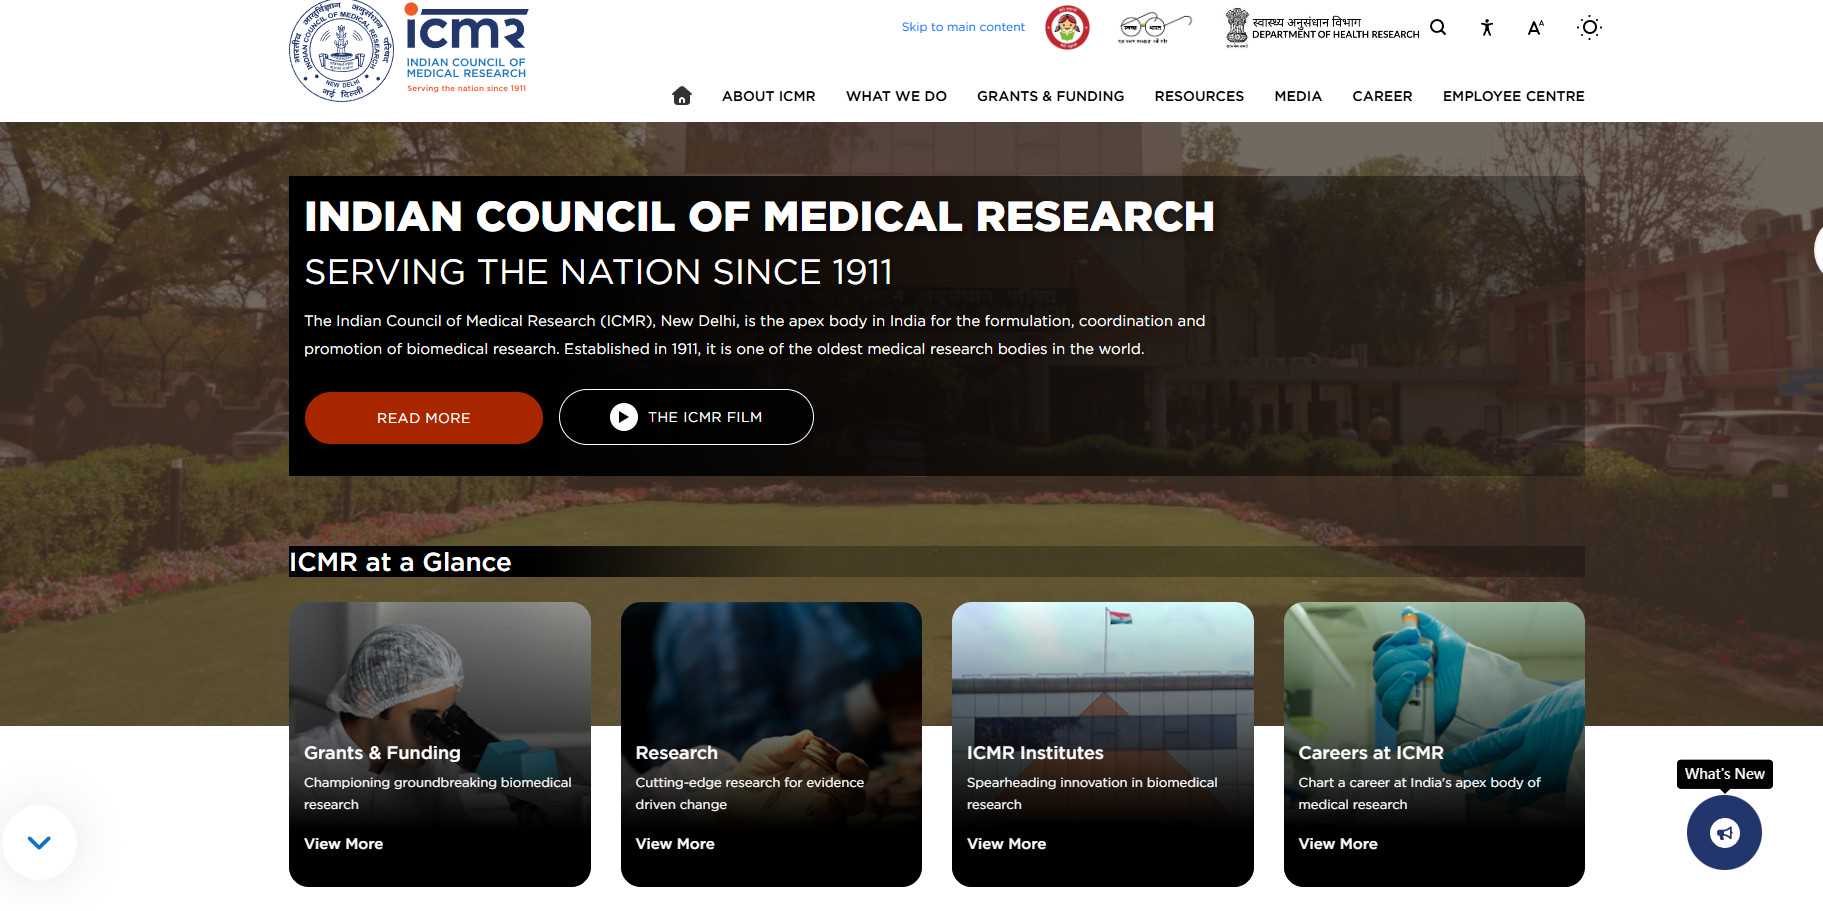
Task: Click the Grants & Funding card title
Action: (382, 753)
